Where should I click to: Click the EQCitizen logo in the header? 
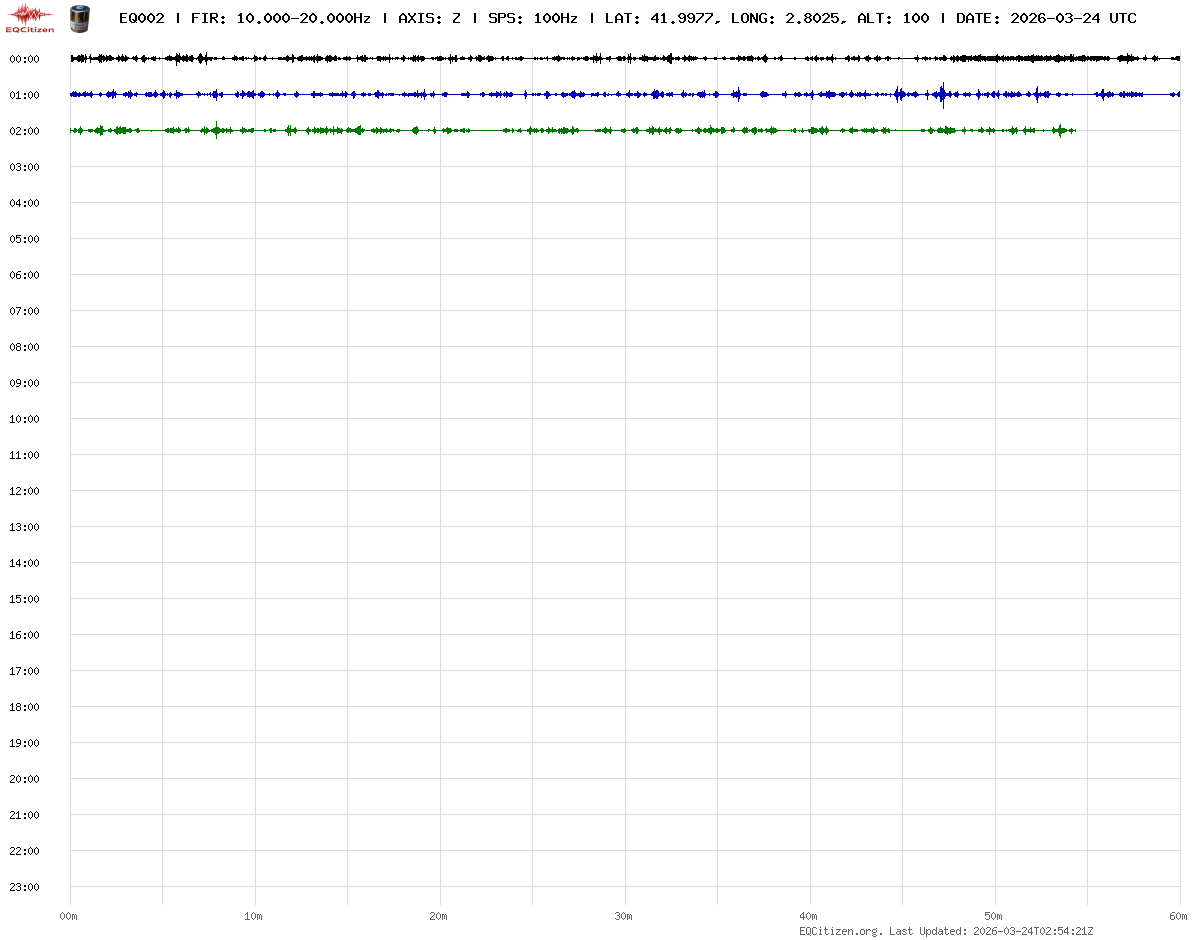(x=30, y=18)
